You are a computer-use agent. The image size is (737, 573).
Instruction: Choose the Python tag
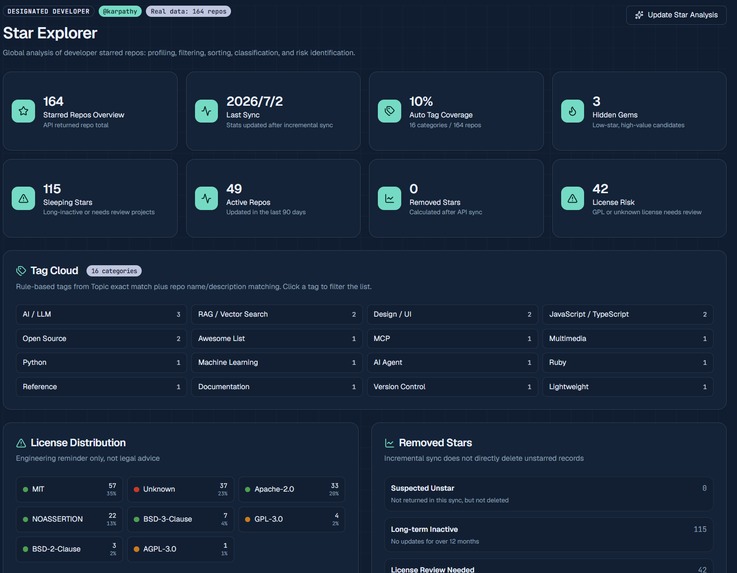(x=101, y=362)
